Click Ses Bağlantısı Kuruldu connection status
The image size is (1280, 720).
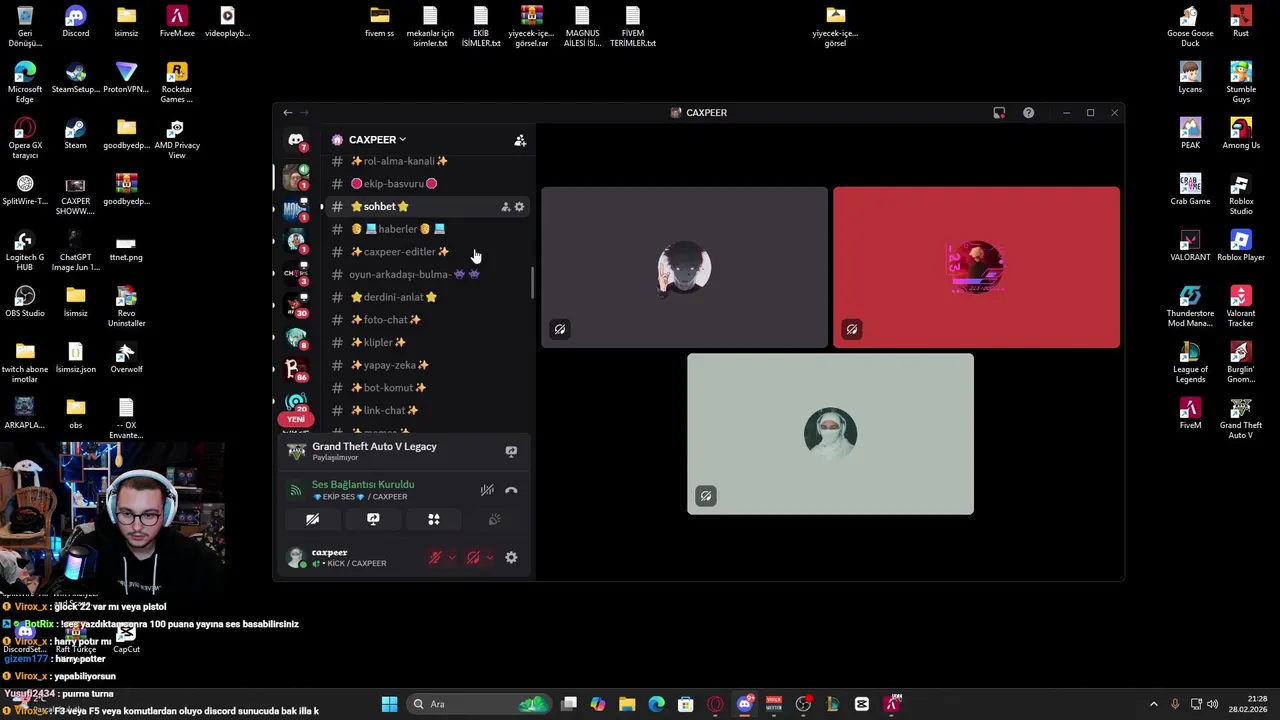363,485
